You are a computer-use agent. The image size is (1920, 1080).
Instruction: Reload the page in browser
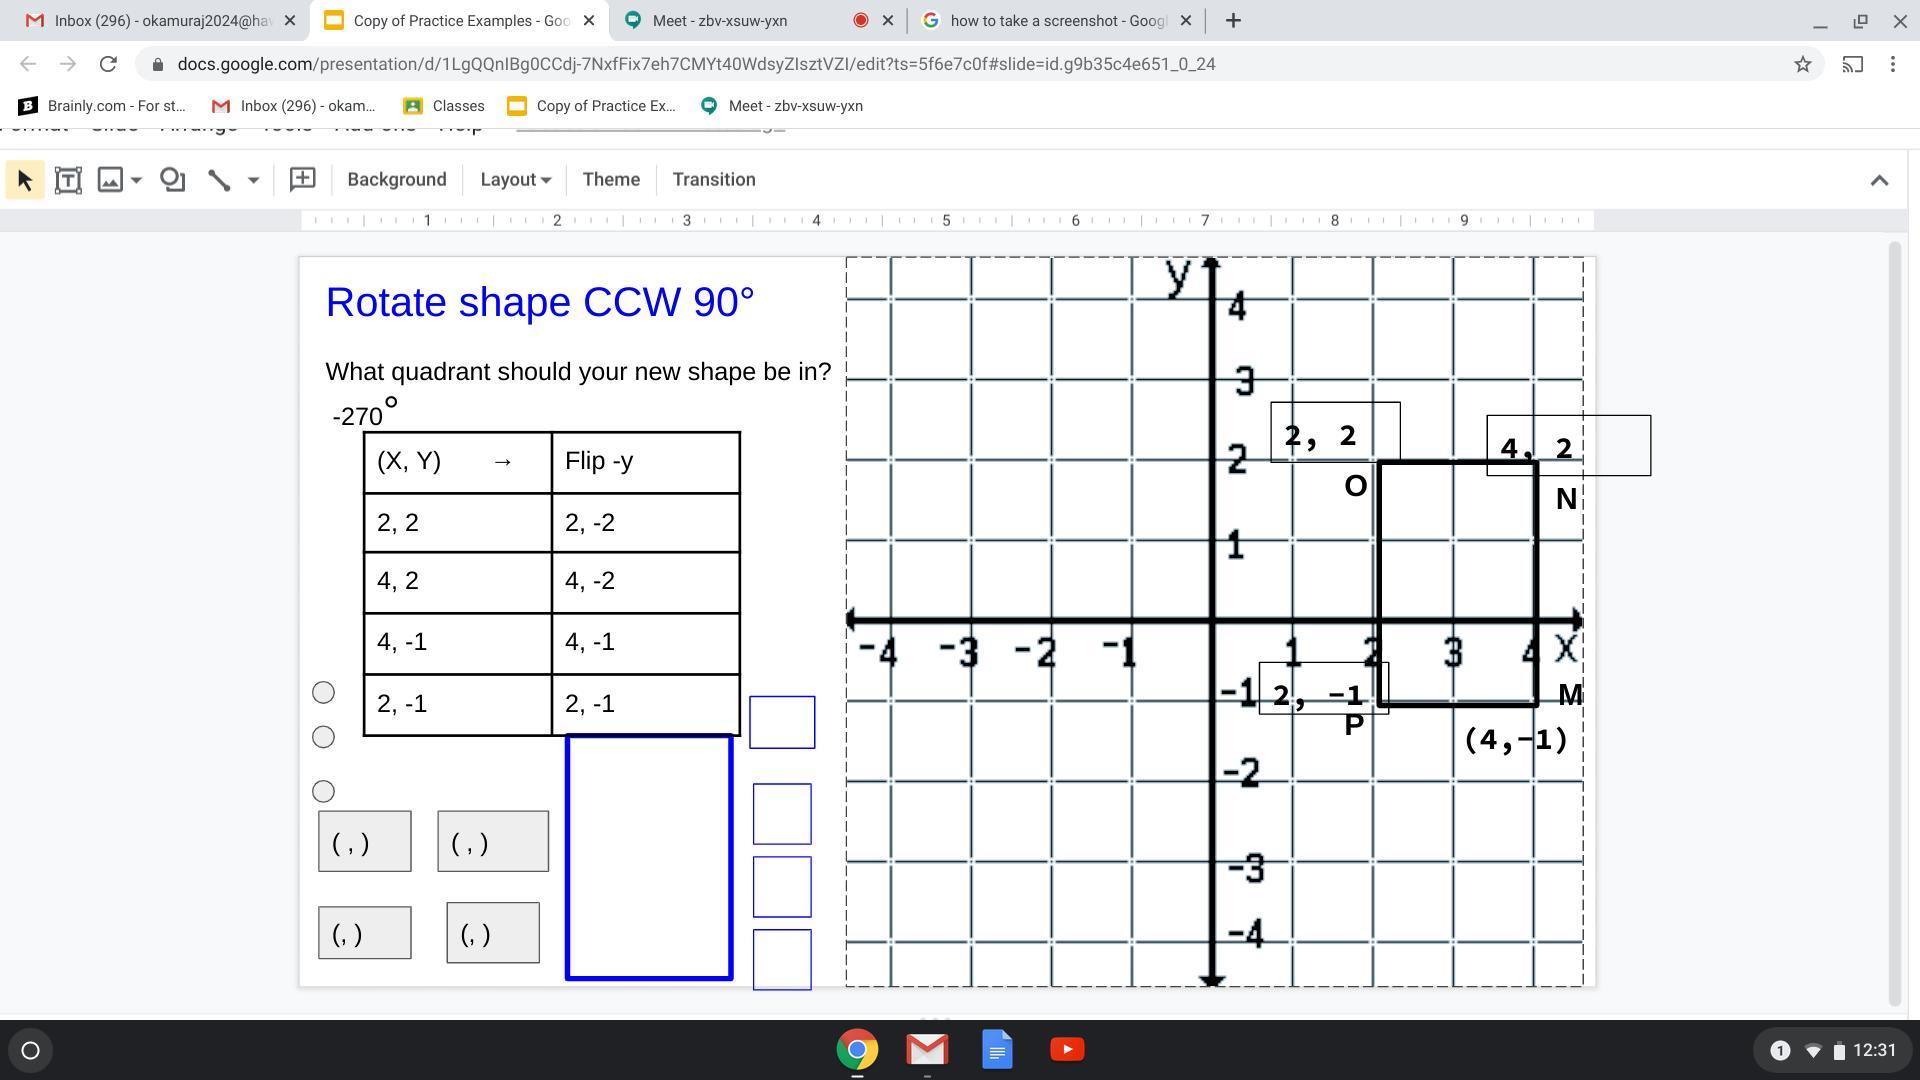[108, 64]
